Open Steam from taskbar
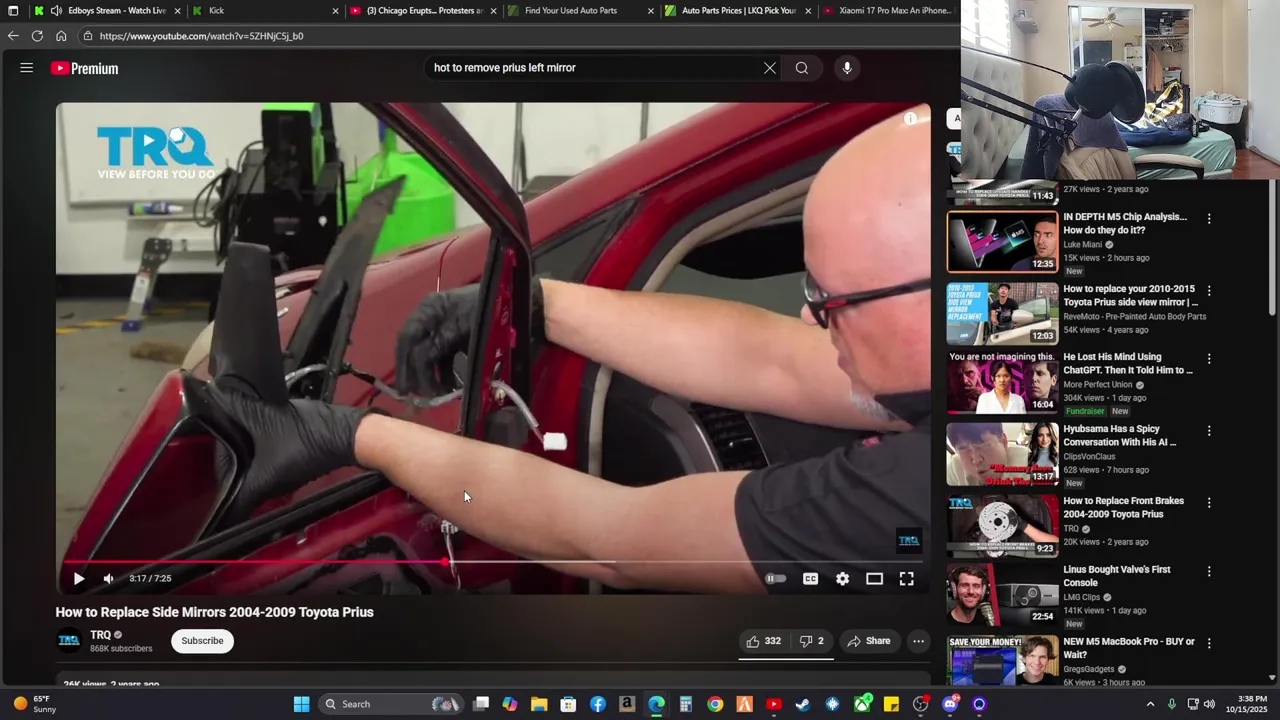This screenshot has height=720, width=1280. (x=802, y=704)
